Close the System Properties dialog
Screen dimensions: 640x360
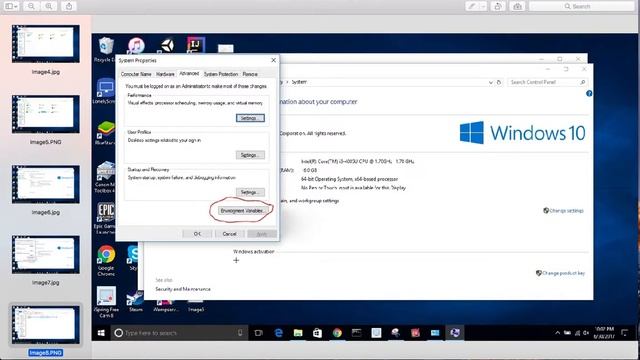pos(273,60)
